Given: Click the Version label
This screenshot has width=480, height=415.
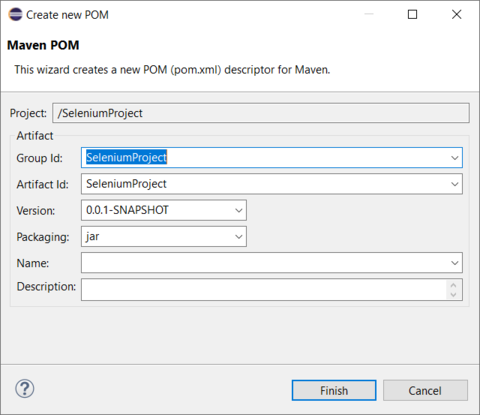Looking at the screenshot, I should tap(36, 211).
